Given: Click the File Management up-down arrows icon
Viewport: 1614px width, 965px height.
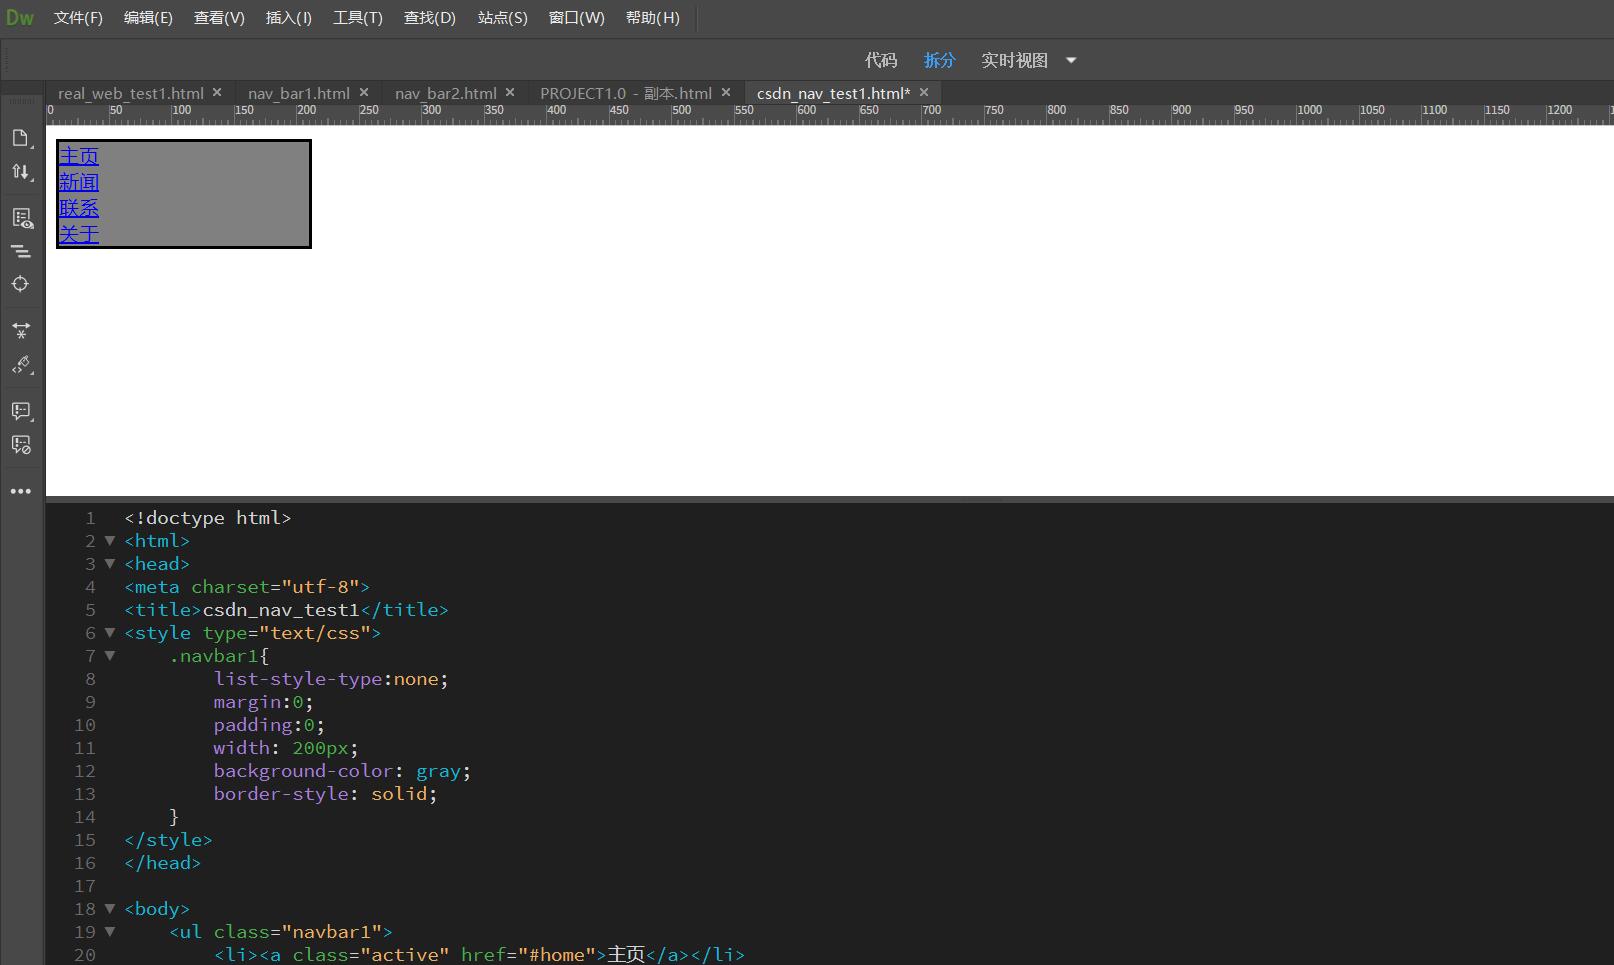Looking at the screenshot, I should pyautogui.click(x=22, y=171).
